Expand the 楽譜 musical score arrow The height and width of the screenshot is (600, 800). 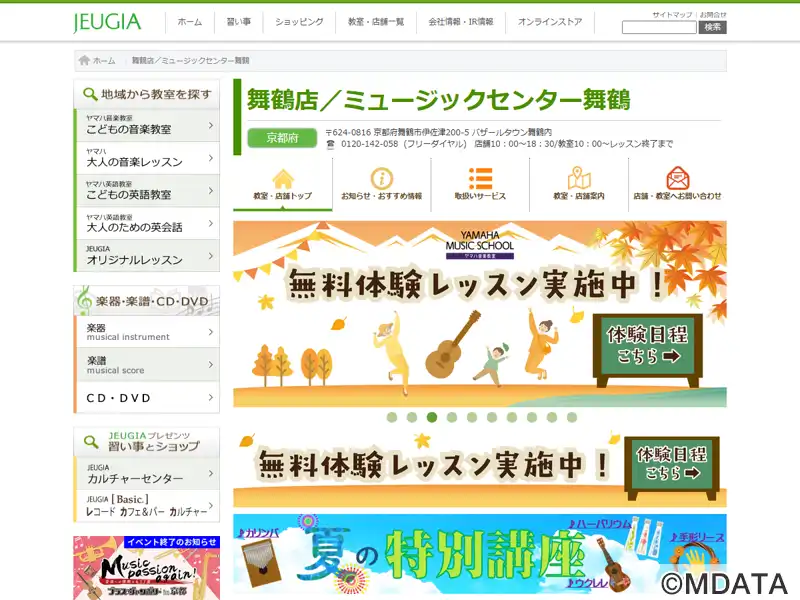click(x=211, y=365)
